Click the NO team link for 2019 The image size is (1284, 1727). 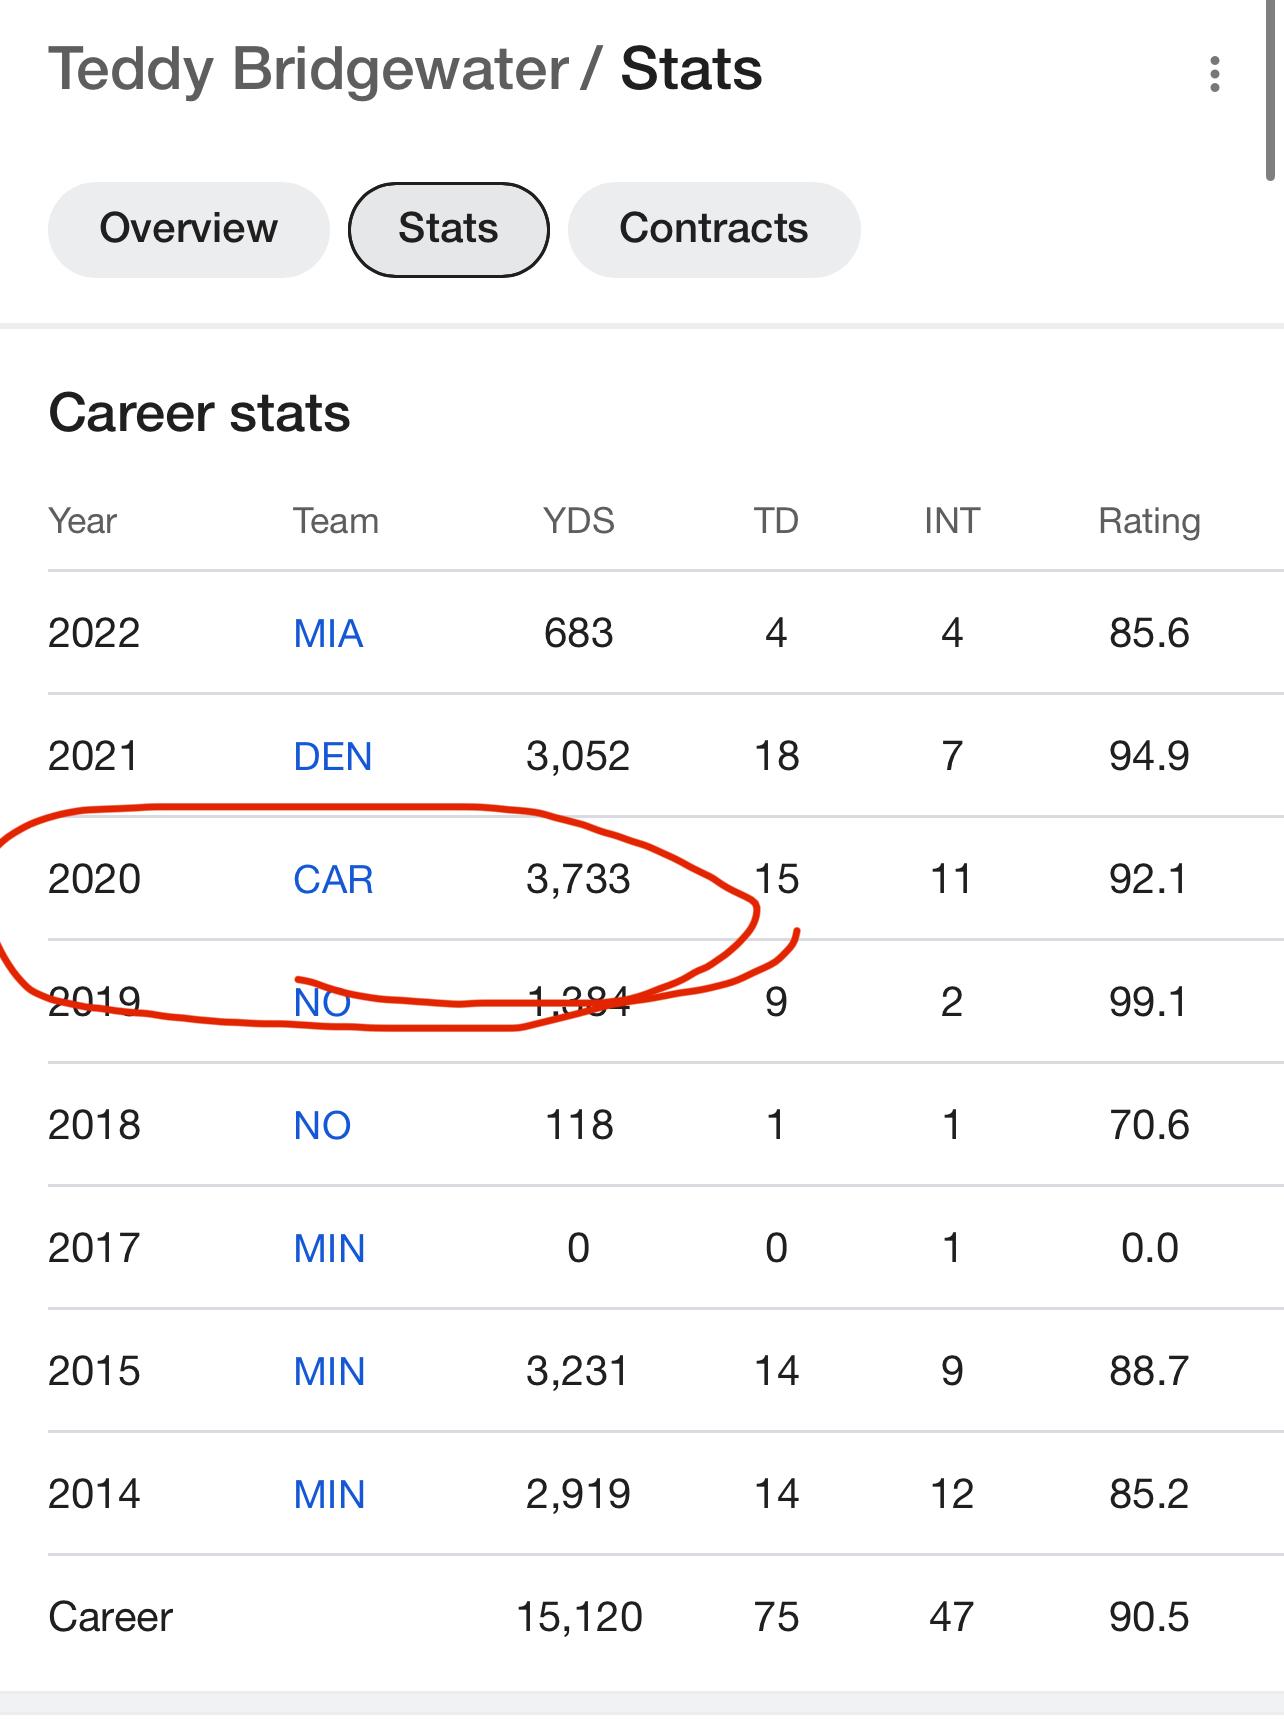[x=322, y=1002]
